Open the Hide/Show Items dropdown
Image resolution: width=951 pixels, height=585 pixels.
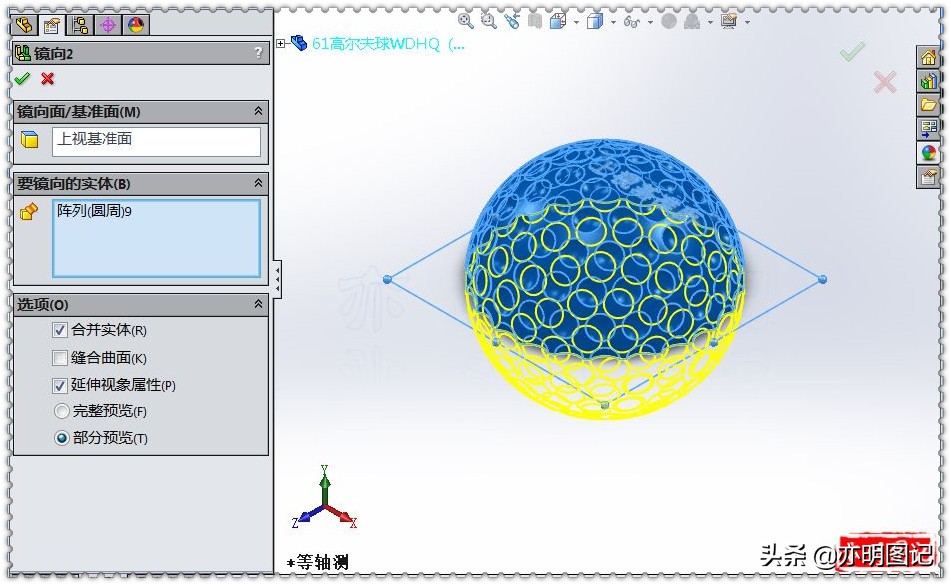click(650, 22)
